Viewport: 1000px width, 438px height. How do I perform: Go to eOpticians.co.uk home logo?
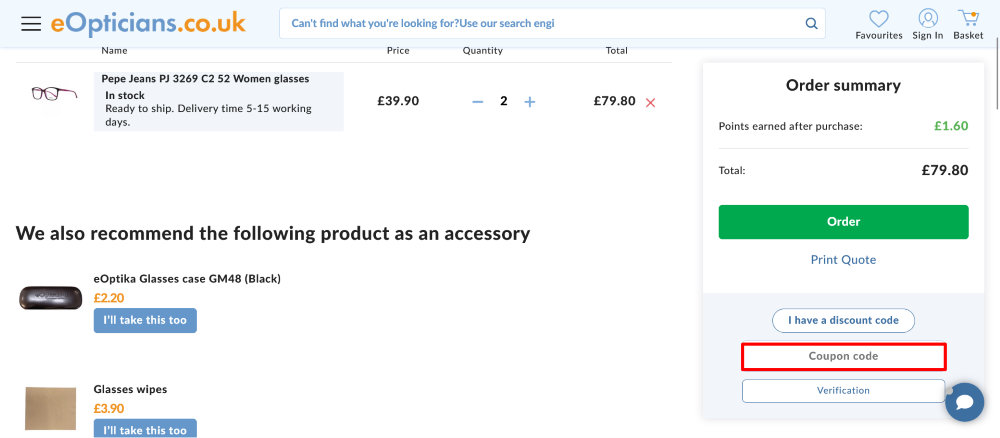[148, 23]
